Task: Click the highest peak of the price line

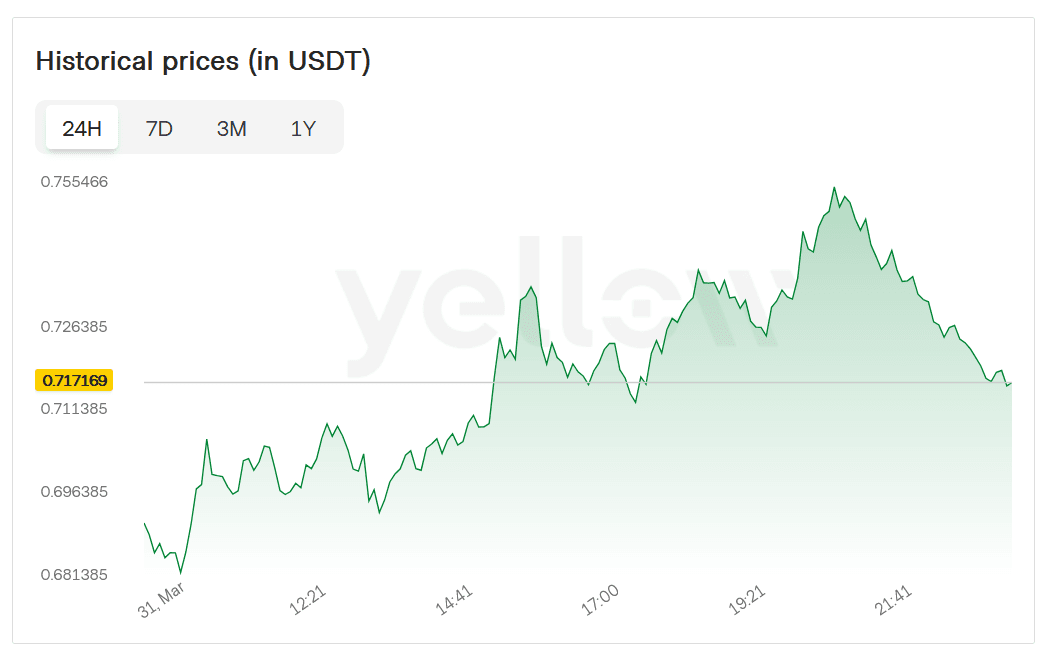Action: tap(834, 188)
